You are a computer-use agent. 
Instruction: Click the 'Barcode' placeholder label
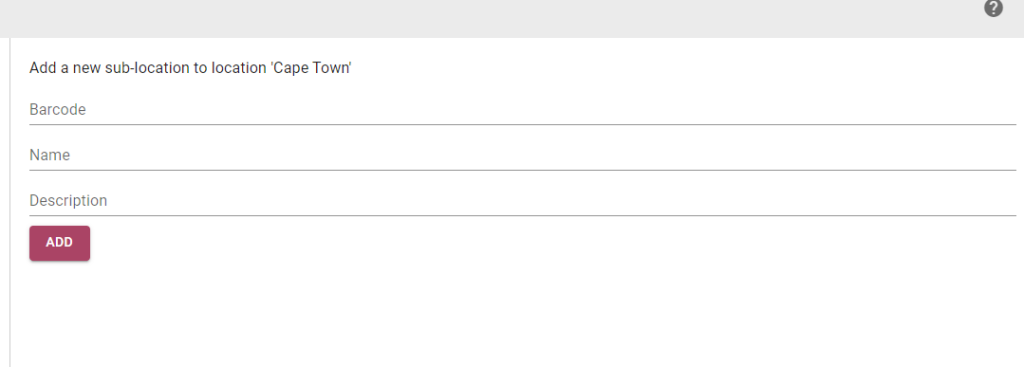pyautogui.click(x=57, y=110)
